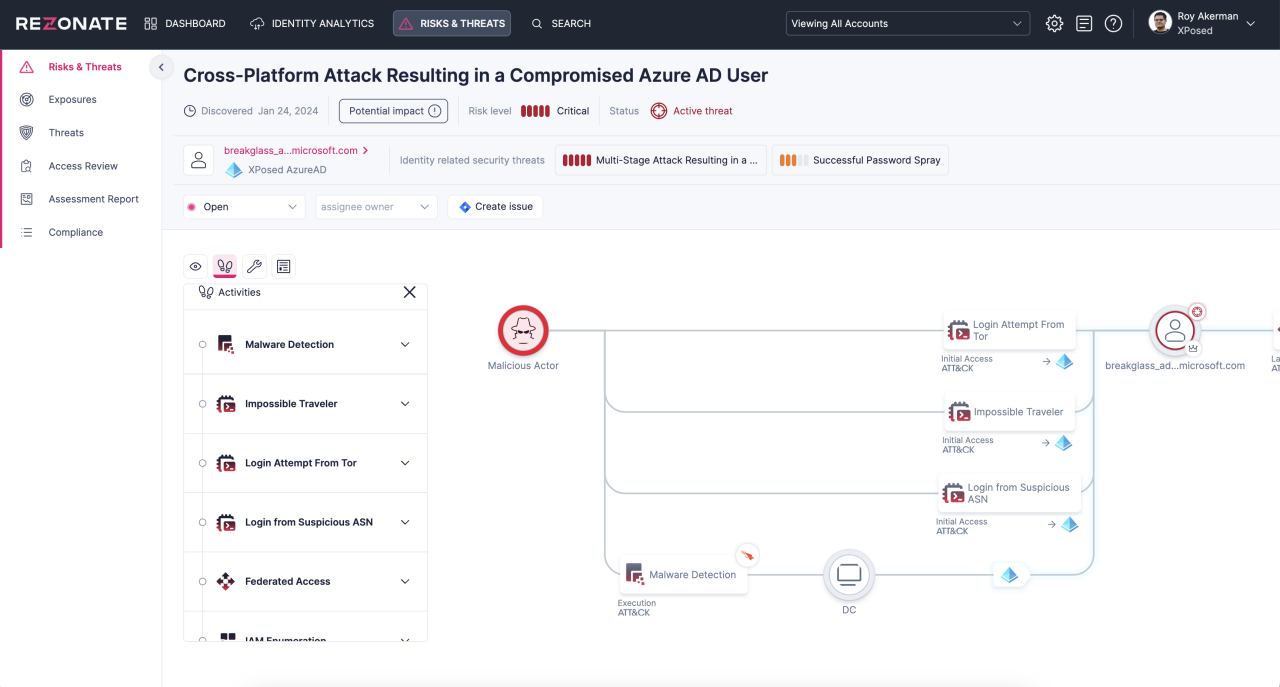Open the settings gear icon

point(1054,23)
